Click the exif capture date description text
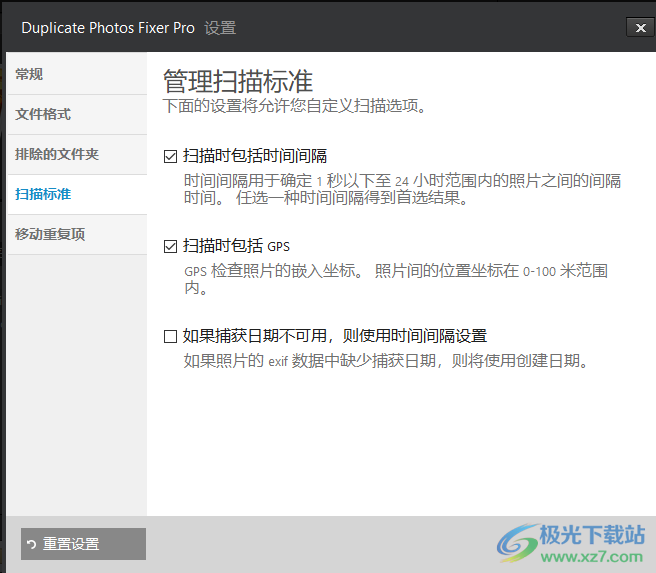The image size is (656, 573). [x=386, y=361]
